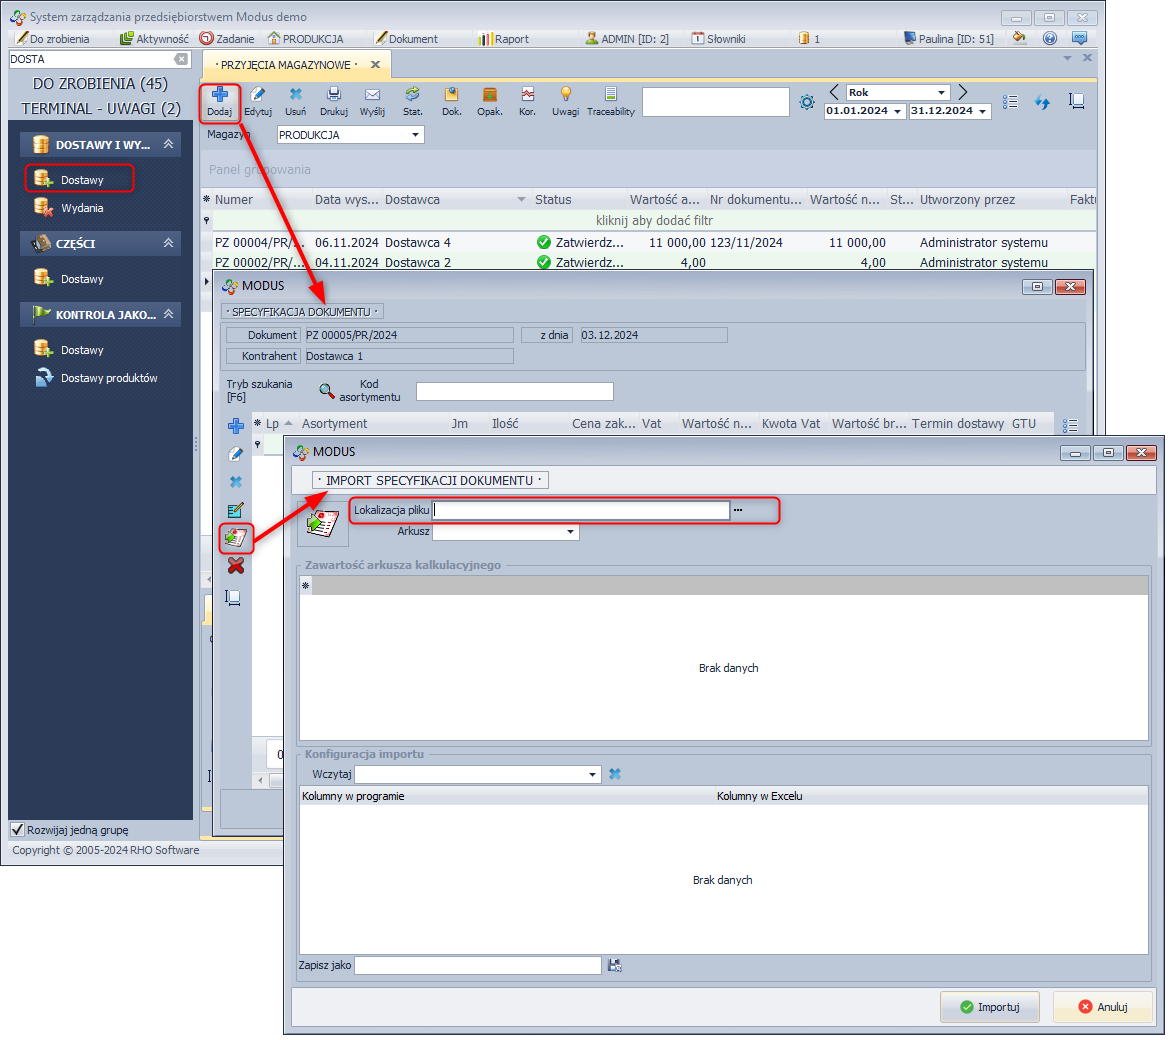Viewport: 1170px width, 1040px height.
Task: Click the import specification icon in side toolbar
Action: 235,538
